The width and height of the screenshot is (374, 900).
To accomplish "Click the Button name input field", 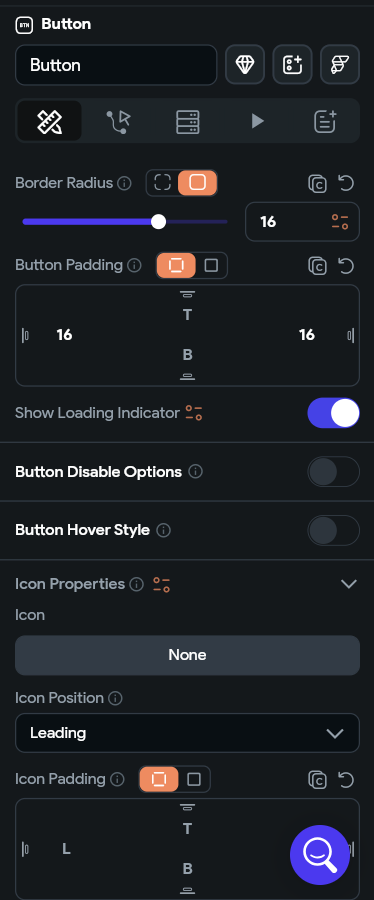I will click(116, 65).
